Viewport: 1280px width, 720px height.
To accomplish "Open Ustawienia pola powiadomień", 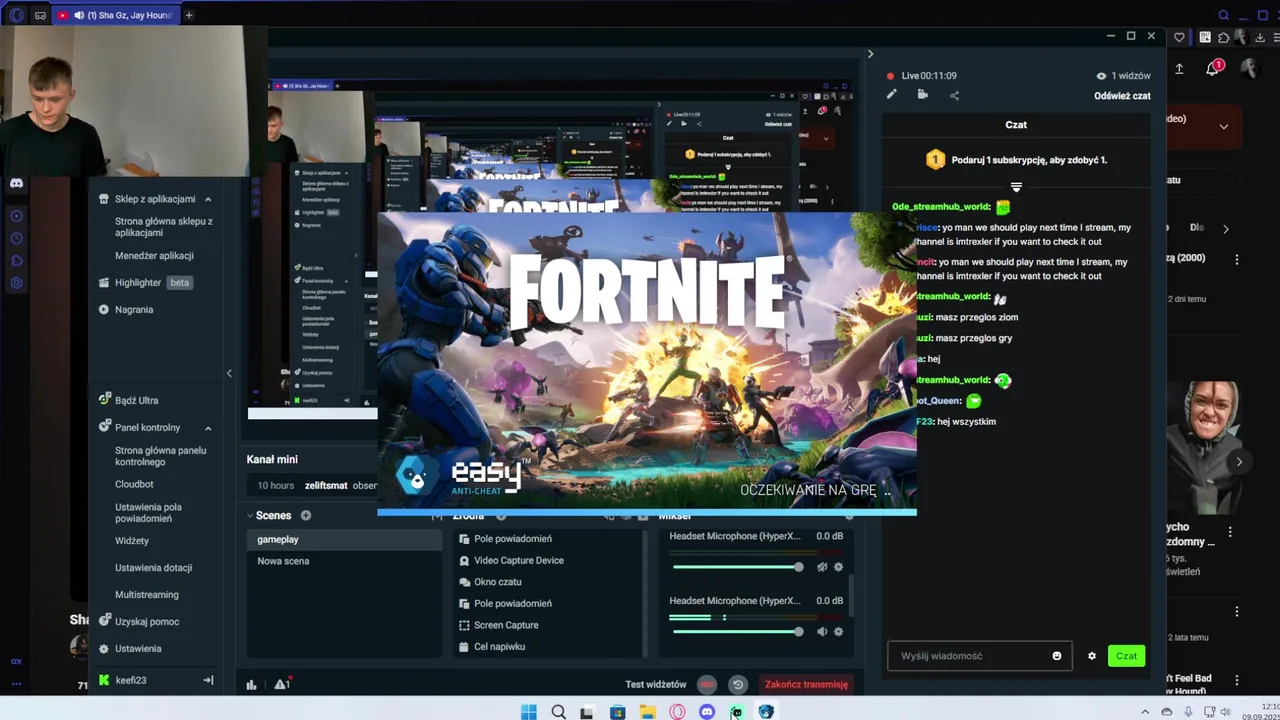I will pos(149,513).
